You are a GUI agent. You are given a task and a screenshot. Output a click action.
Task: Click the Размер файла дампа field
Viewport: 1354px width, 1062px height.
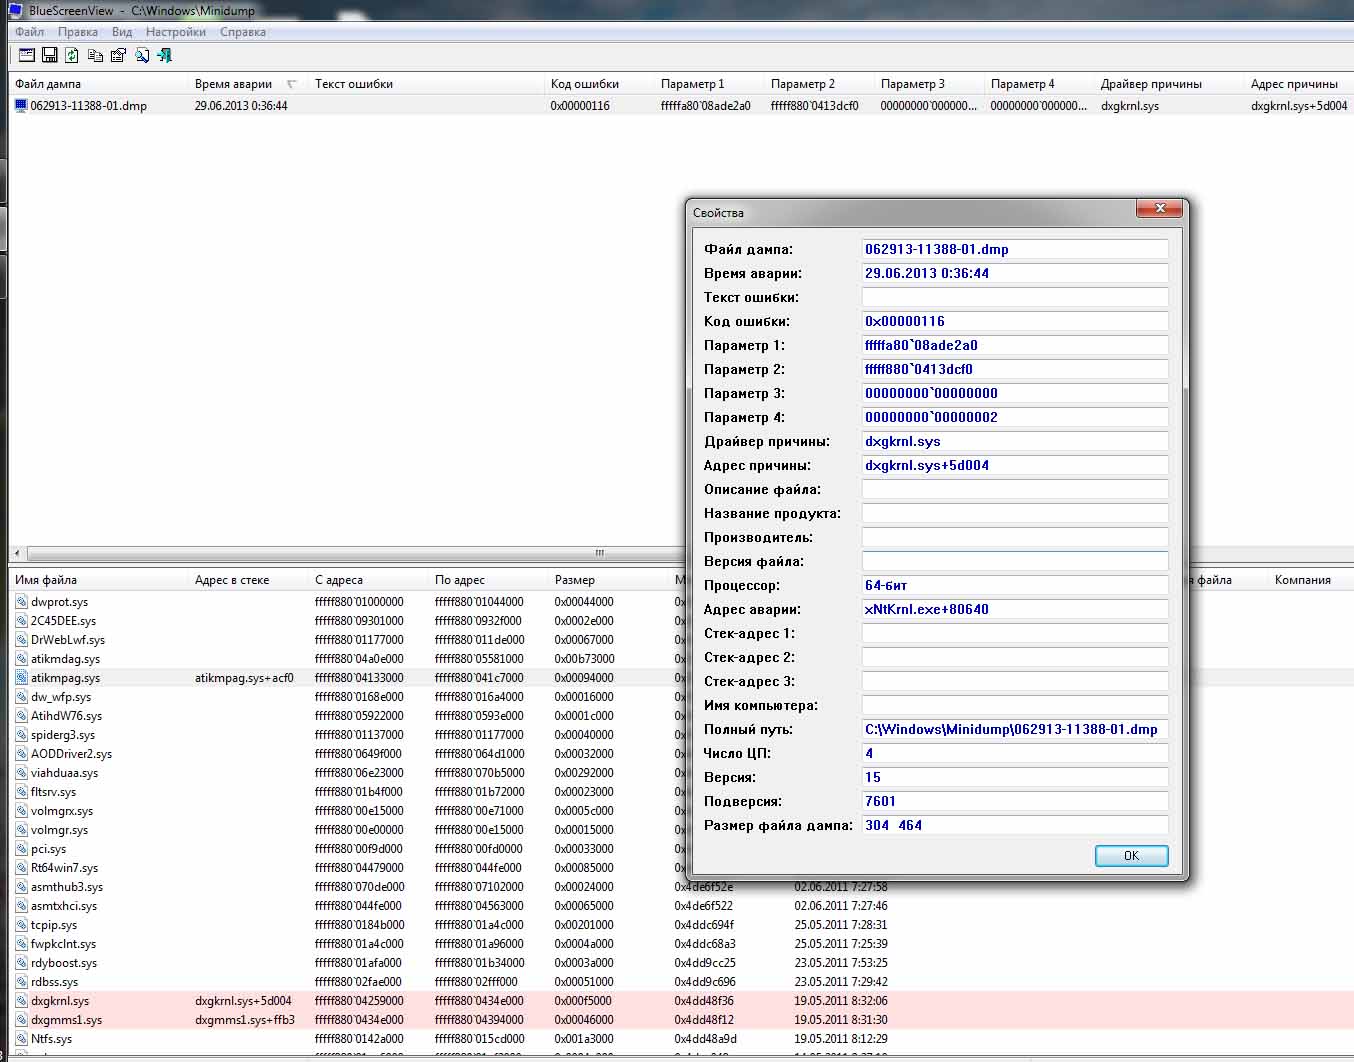click(x=1015, y=825)
